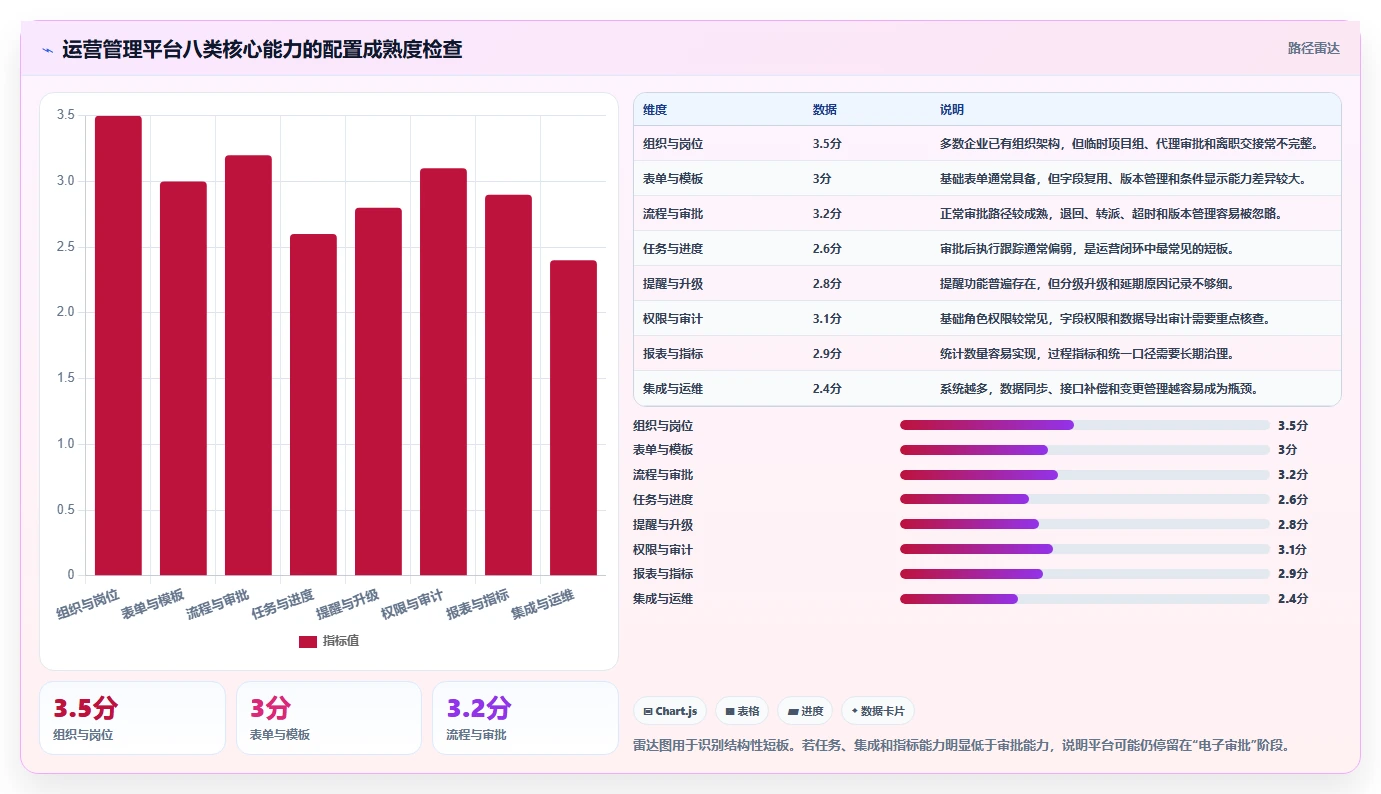
Task: Click the 任务与进度 x-axis label
Action: tap(285, 605)
